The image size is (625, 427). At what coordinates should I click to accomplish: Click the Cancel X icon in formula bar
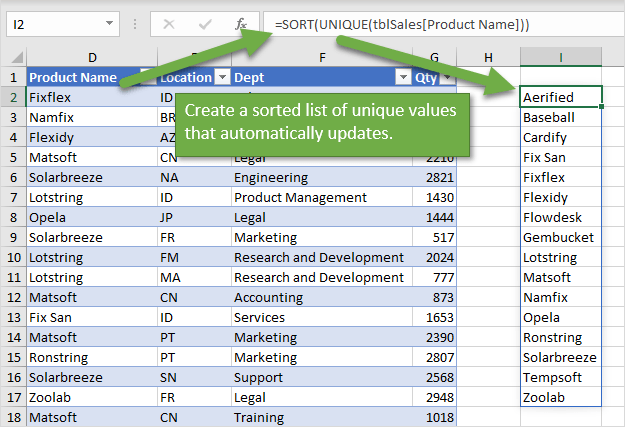tap(169, 23)
